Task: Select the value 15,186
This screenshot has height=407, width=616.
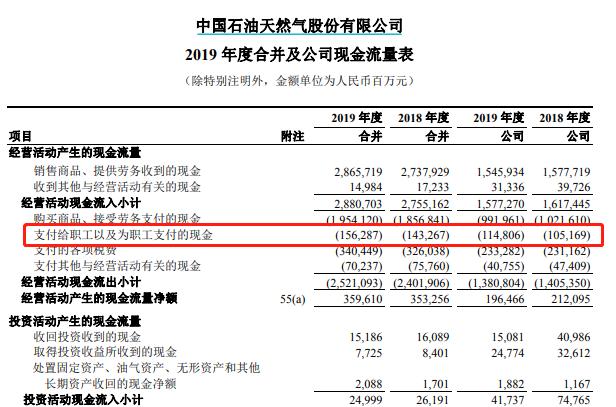Action: coord(366,337)
